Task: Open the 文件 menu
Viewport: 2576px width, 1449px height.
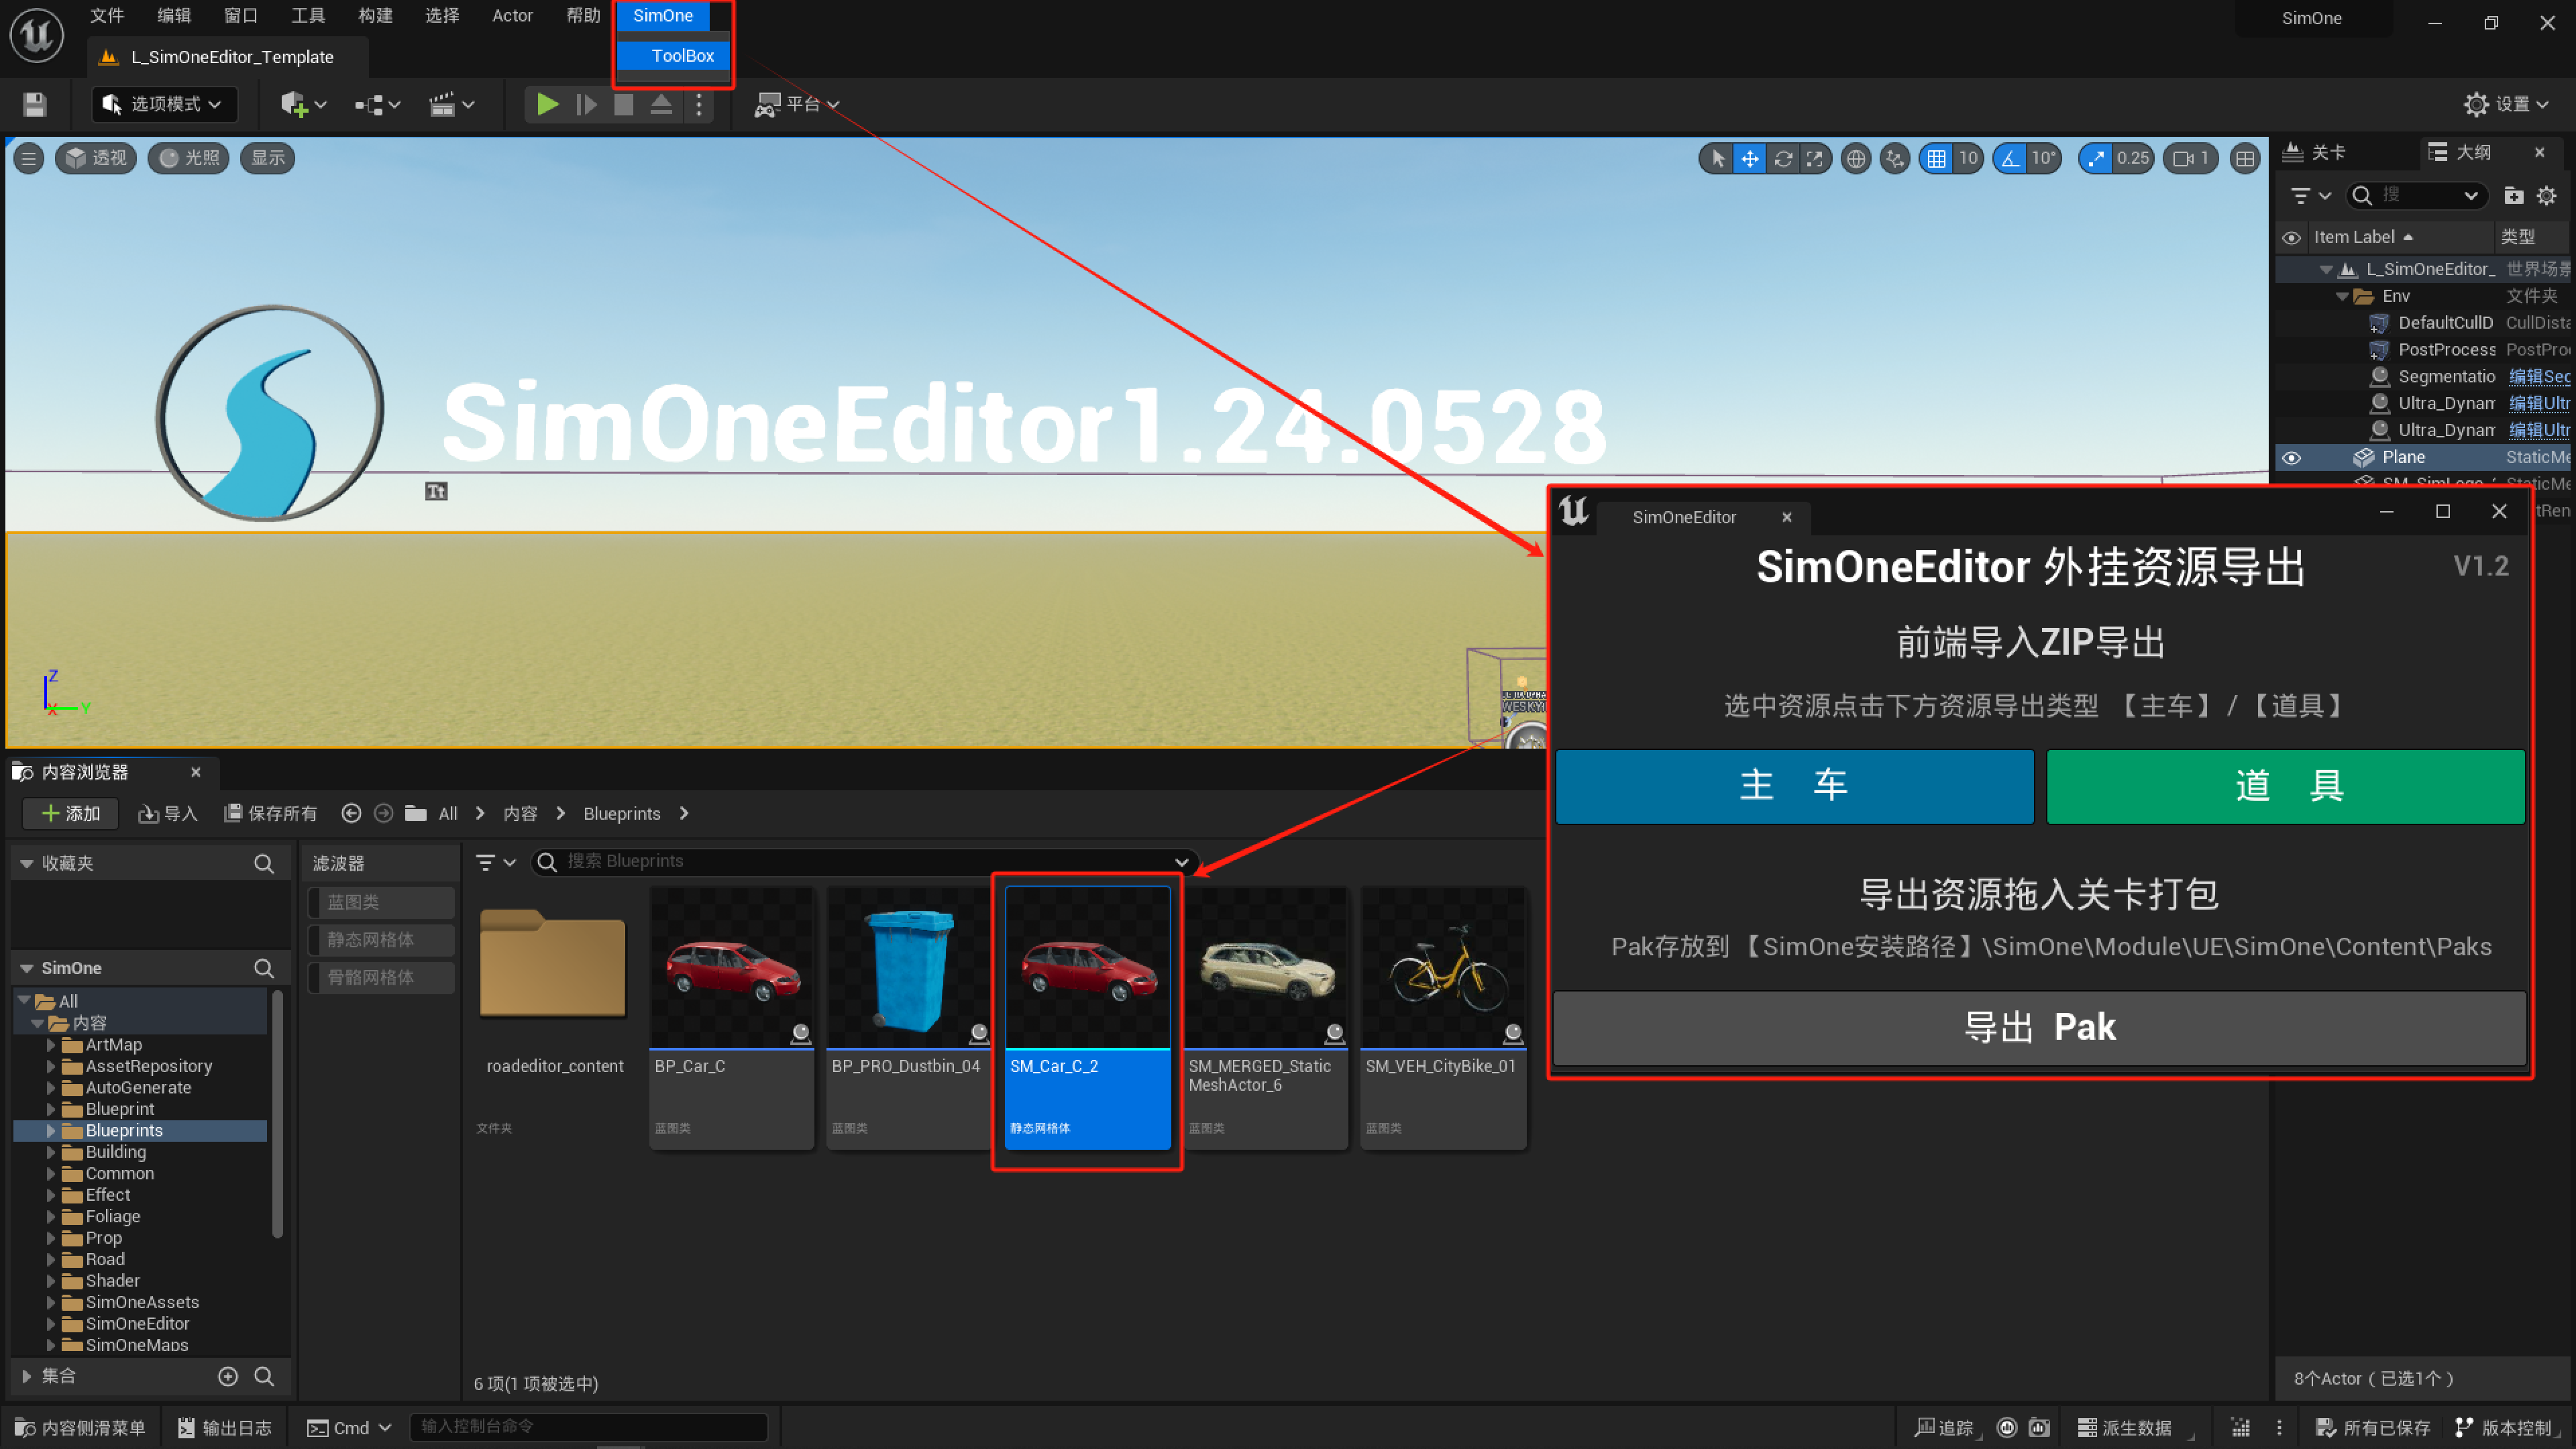Action: [x=107, y=16]
